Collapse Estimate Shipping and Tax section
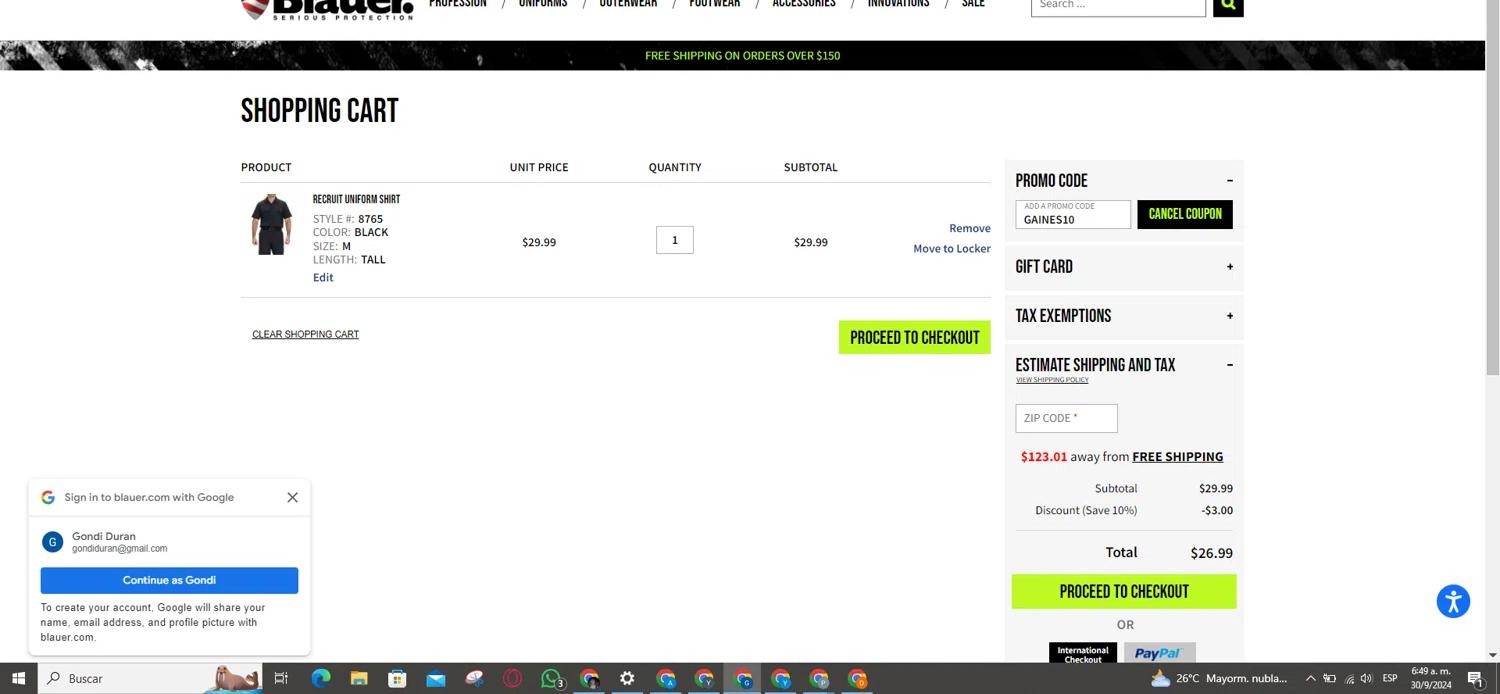 click(1229, 365)
